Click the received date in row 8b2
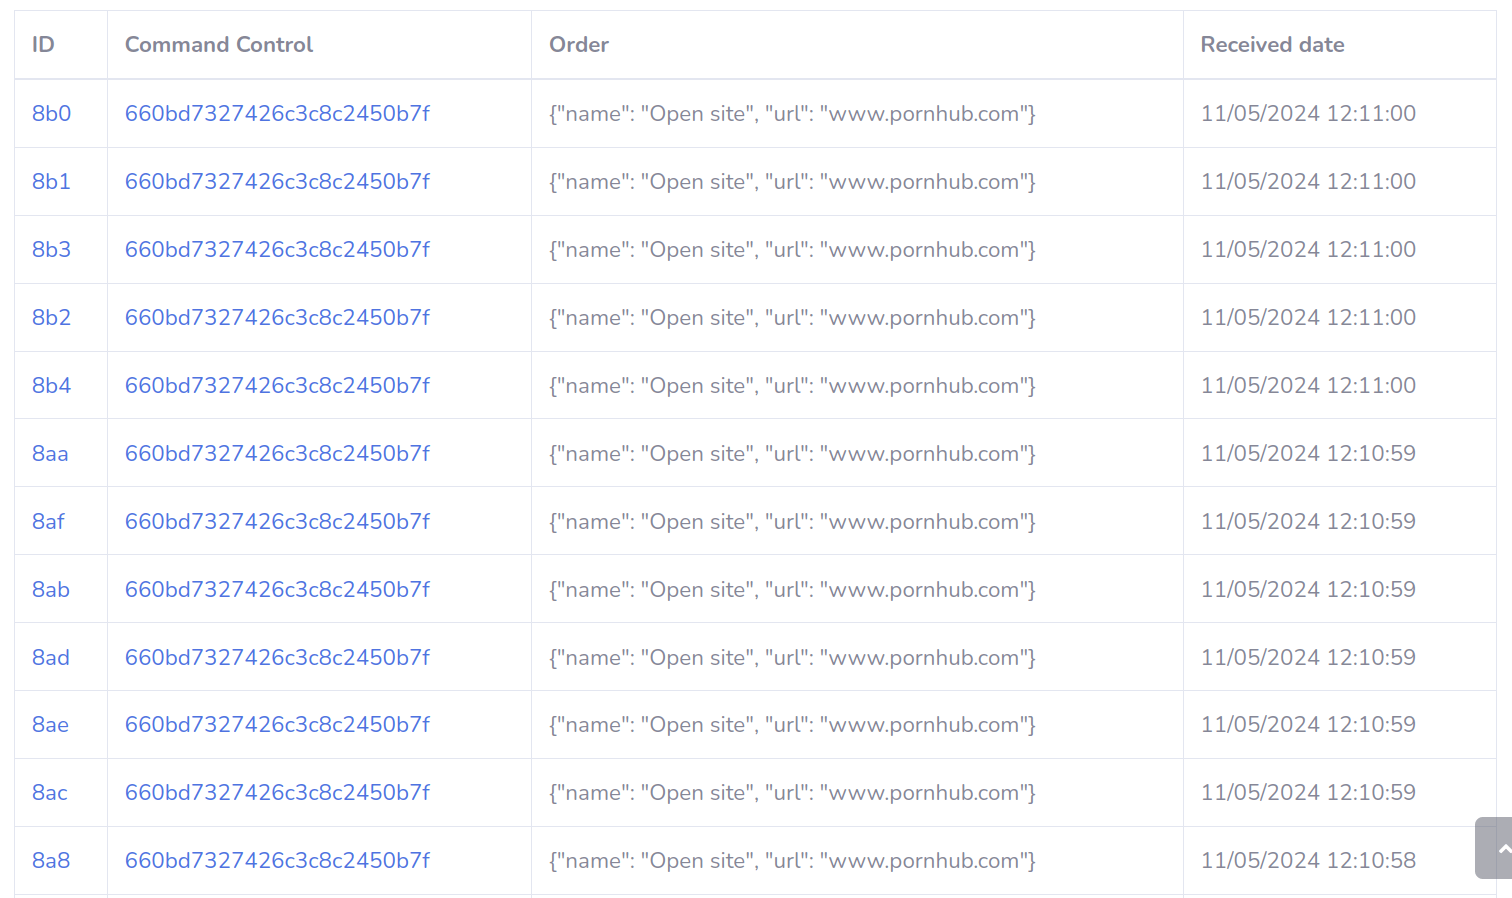1512x898 pixels. tap(1308, 318)
